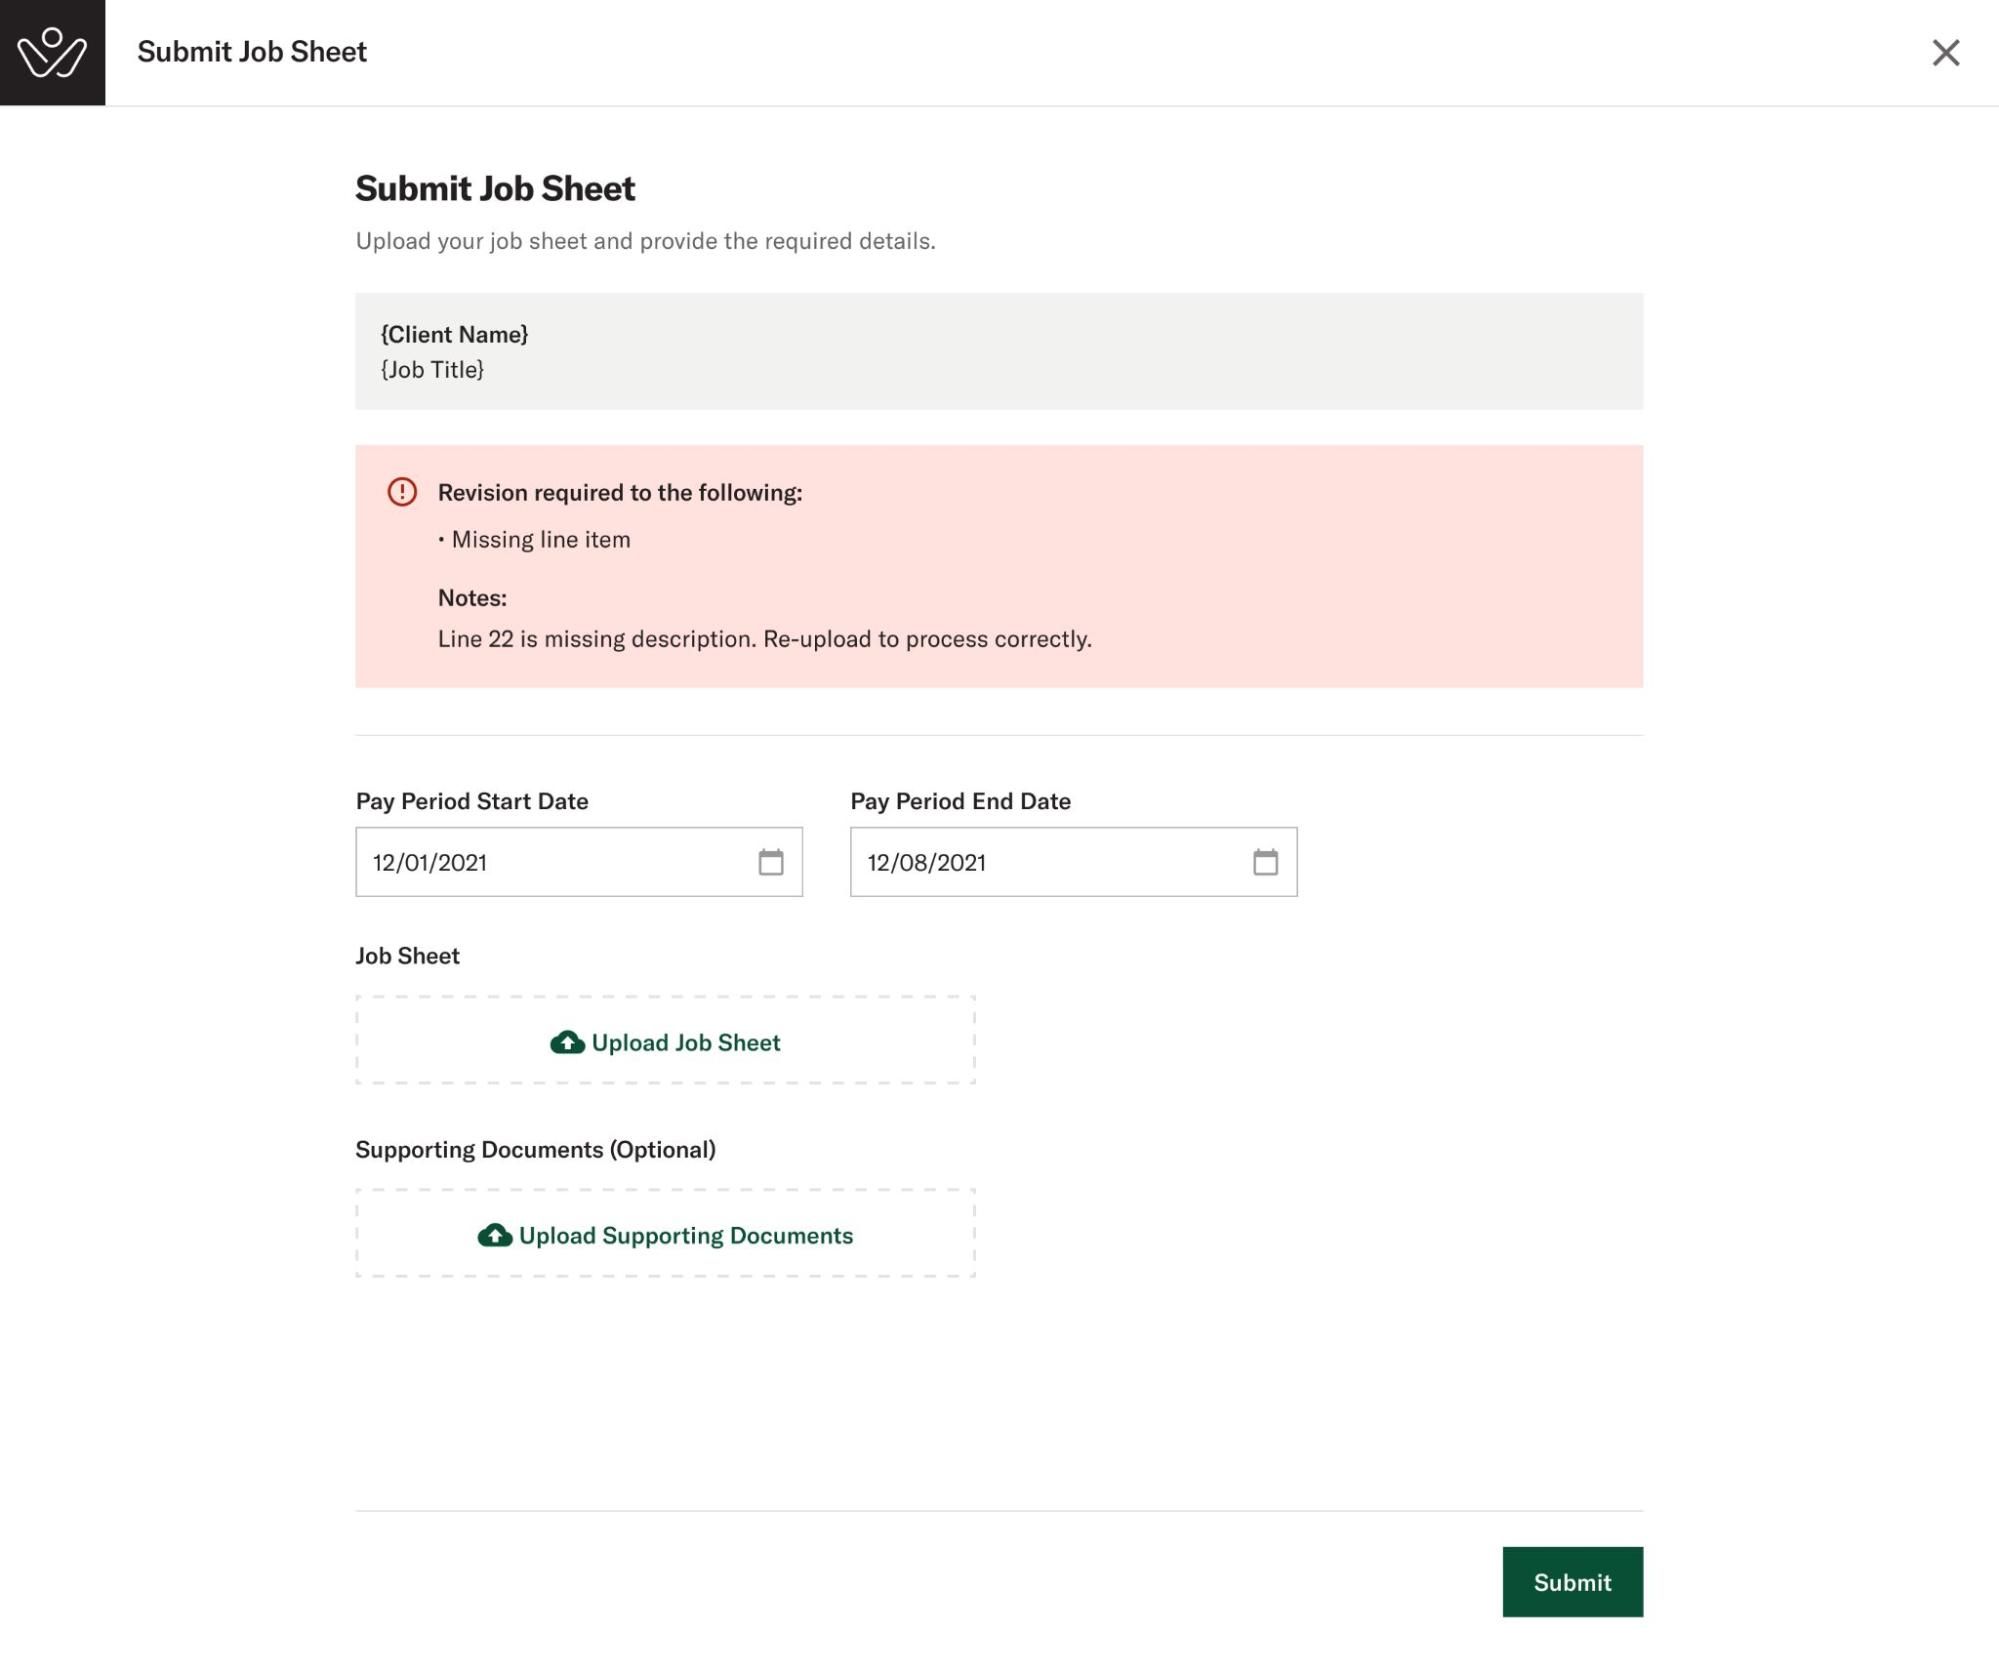The image size is (1999, 1676).
Task: Open calendar picker for Pay Period End Date
Action: [x=1265, y=861]
